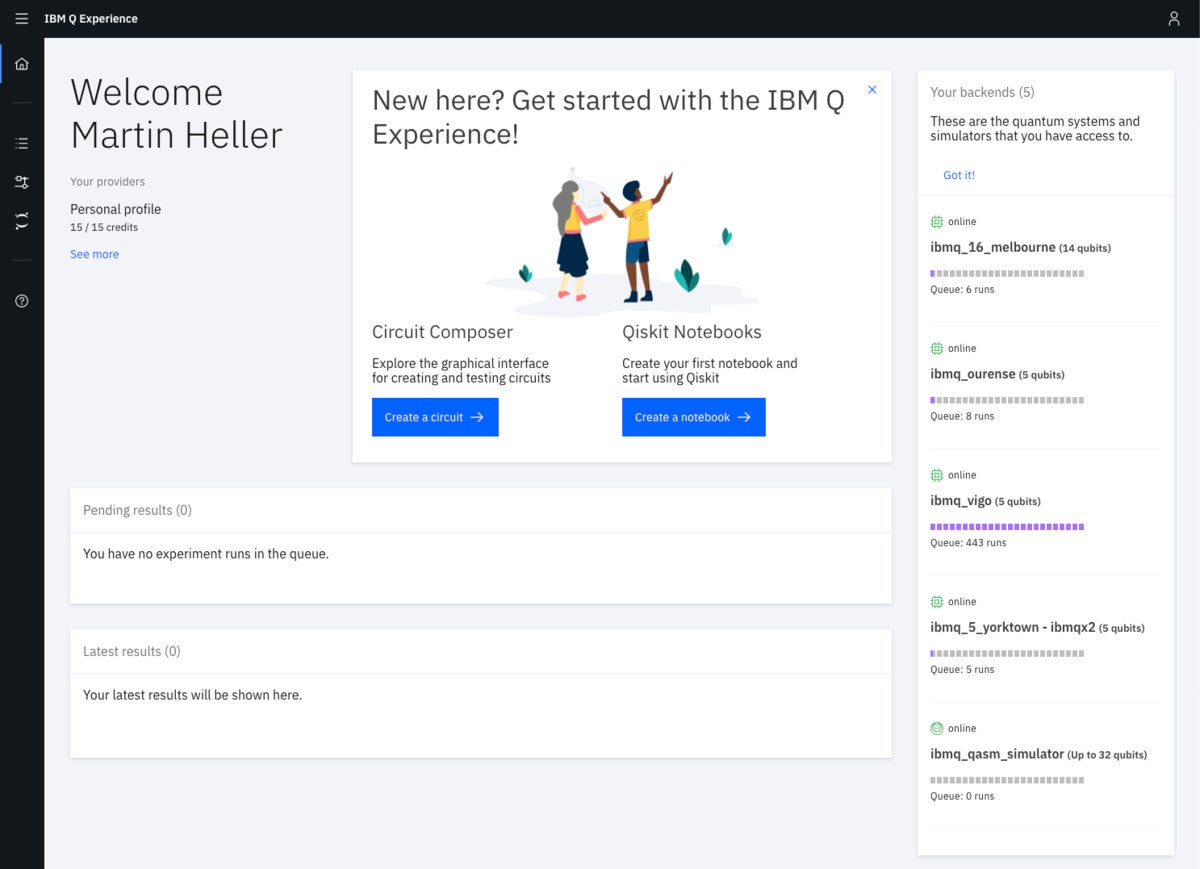The width and height of the screenshot is (1200, 869).
Task: Click the ibmq_16_melbourne chip status icon
Action: (937, 222)
